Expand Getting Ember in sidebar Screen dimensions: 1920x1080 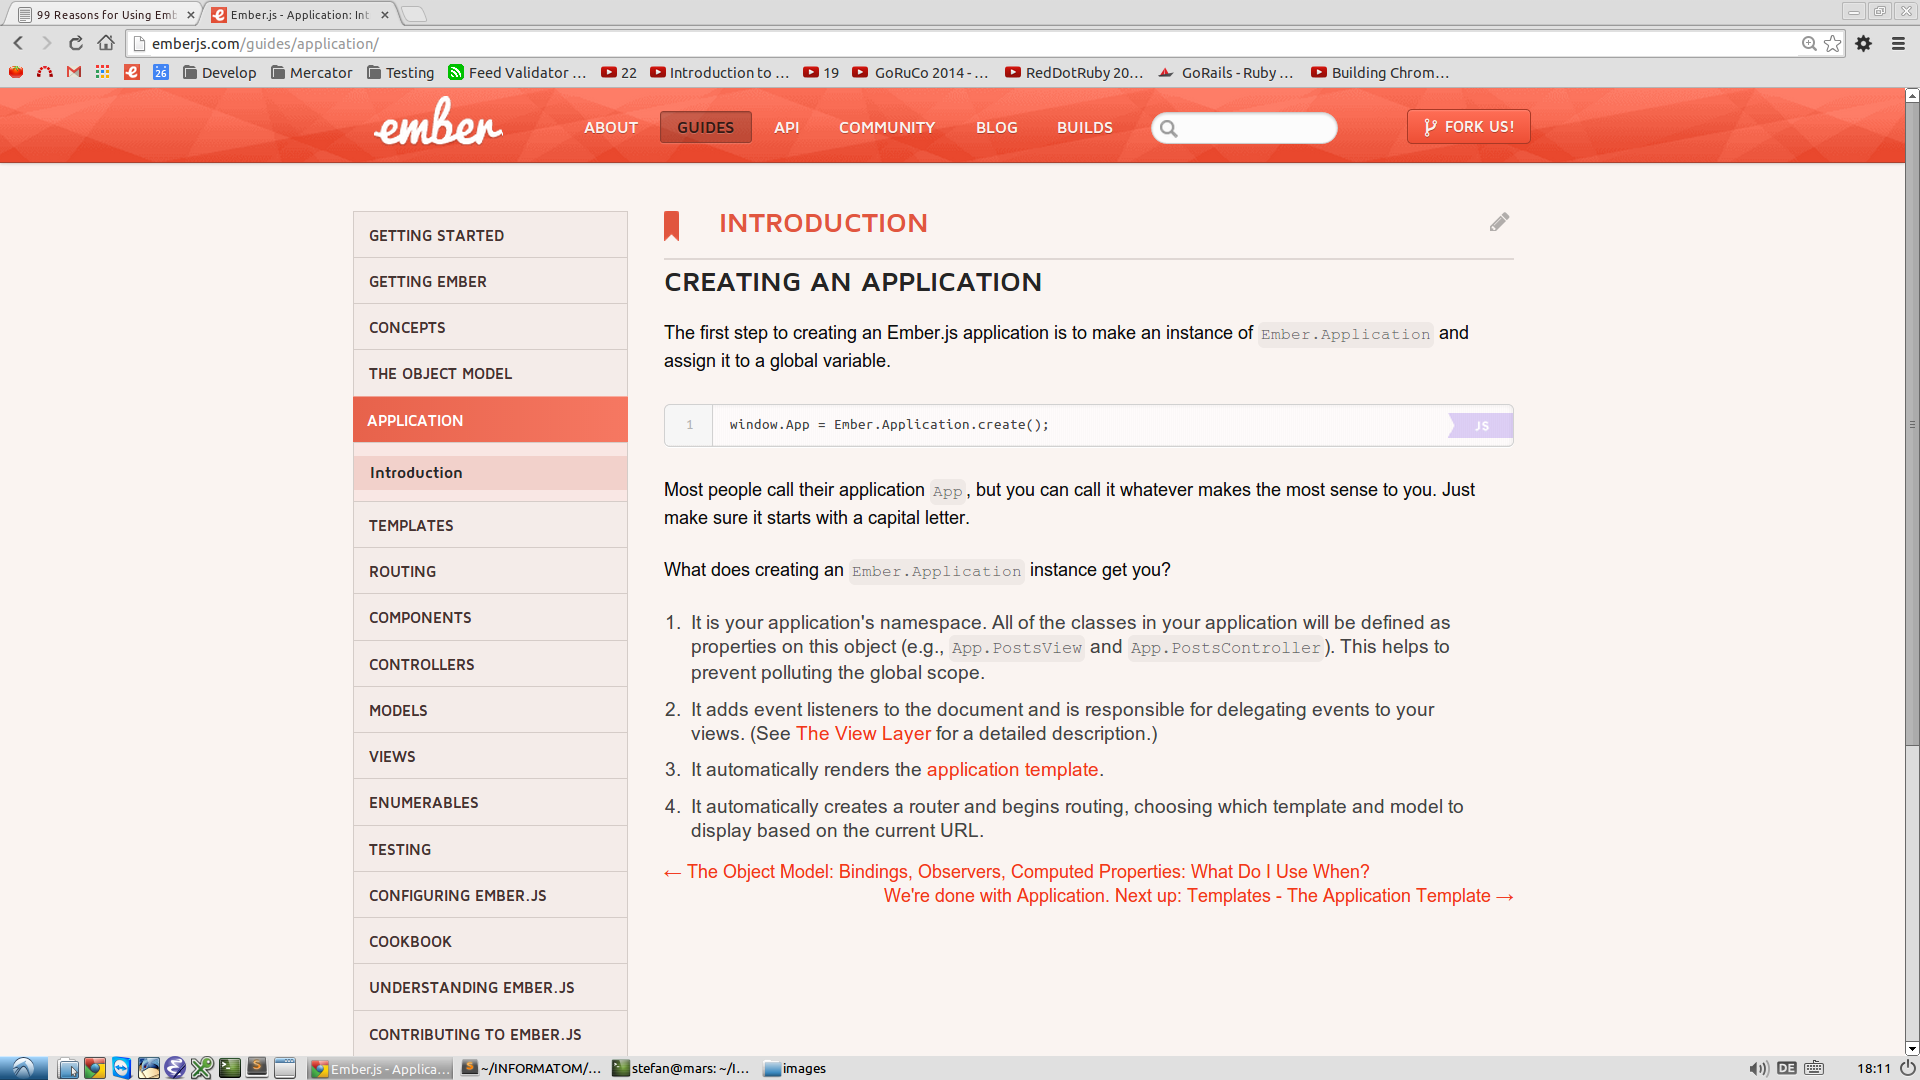[x=490, y=281]
